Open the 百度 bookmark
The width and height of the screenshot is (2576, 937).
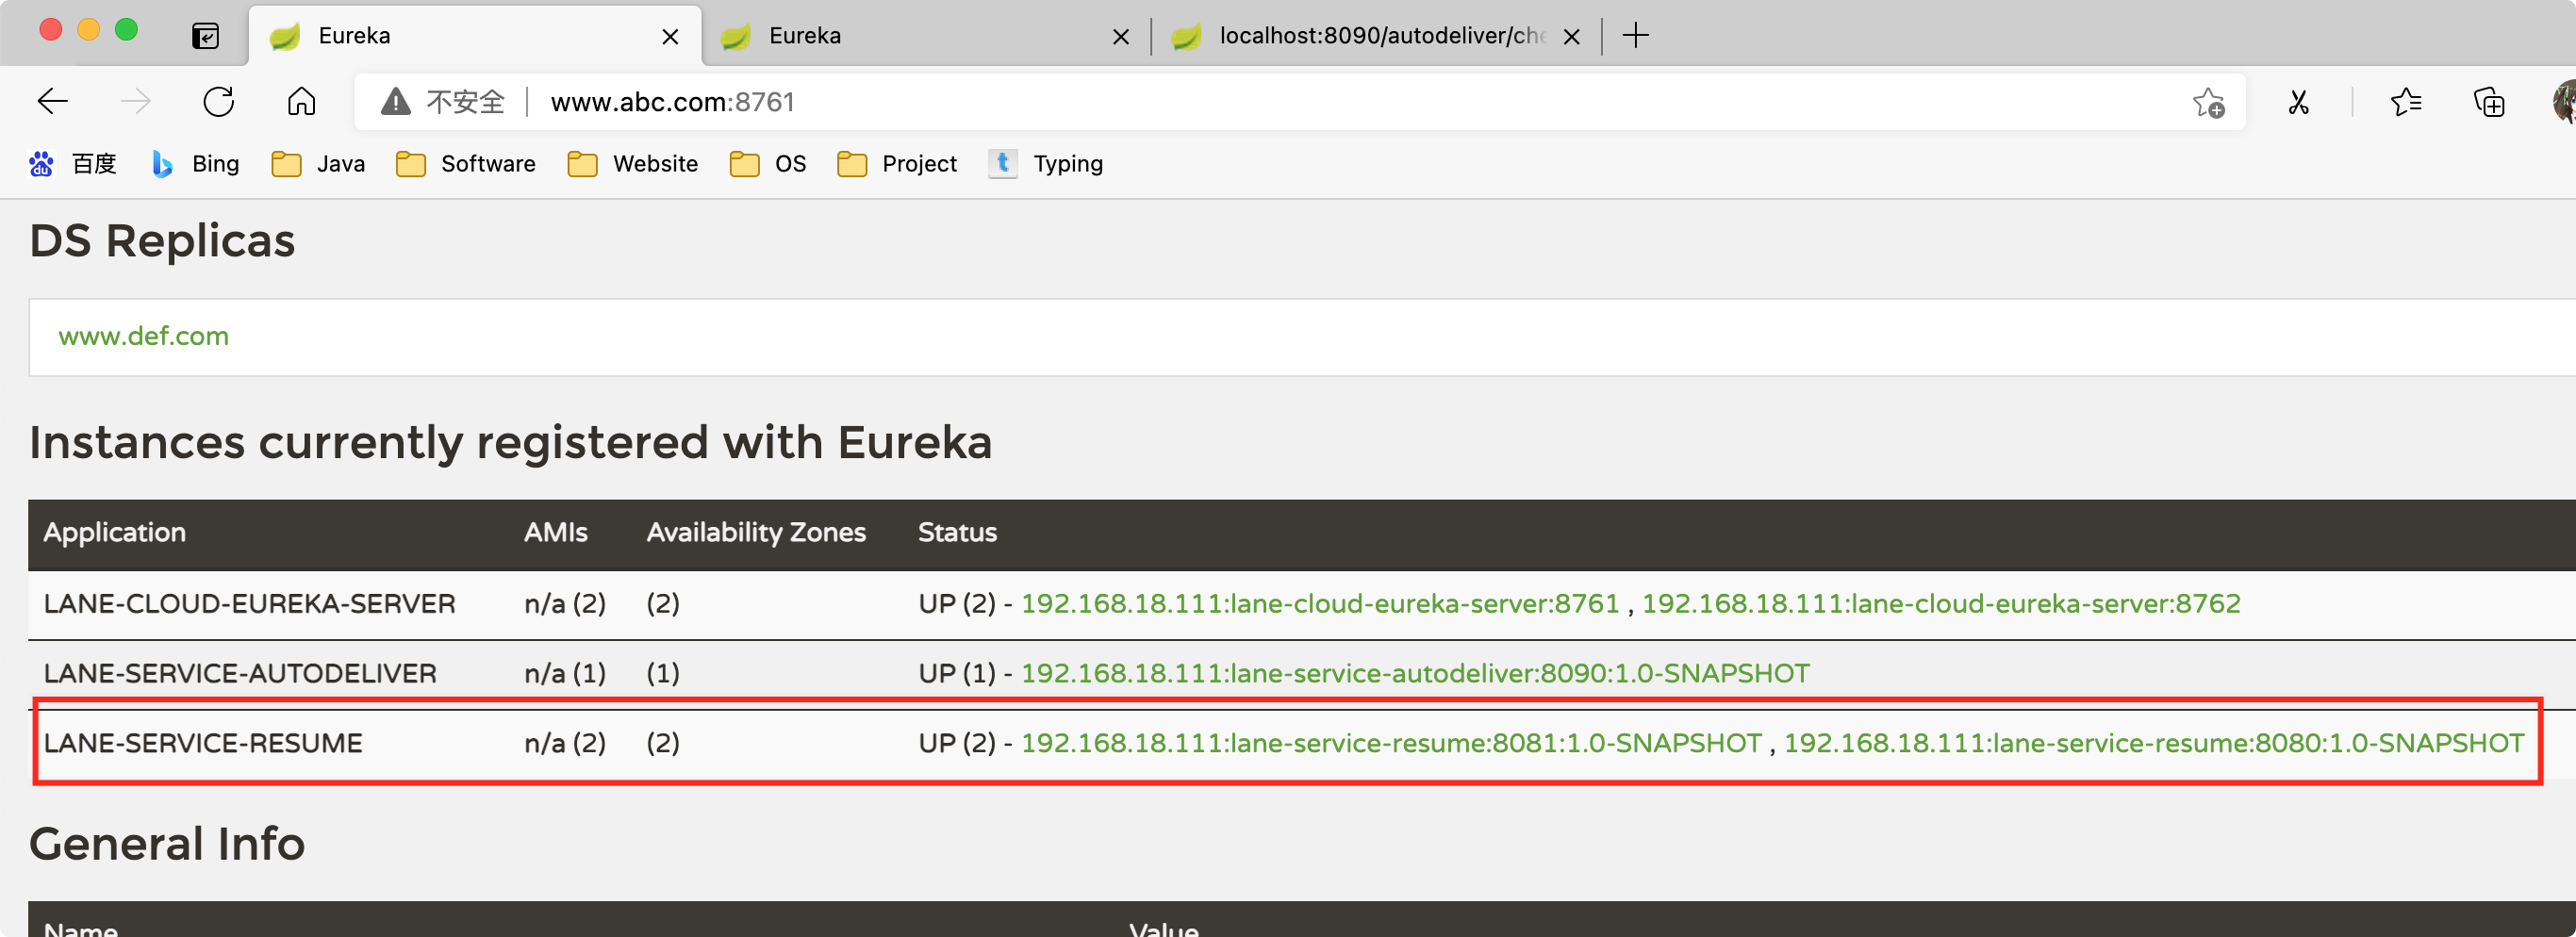pos(73,163)
